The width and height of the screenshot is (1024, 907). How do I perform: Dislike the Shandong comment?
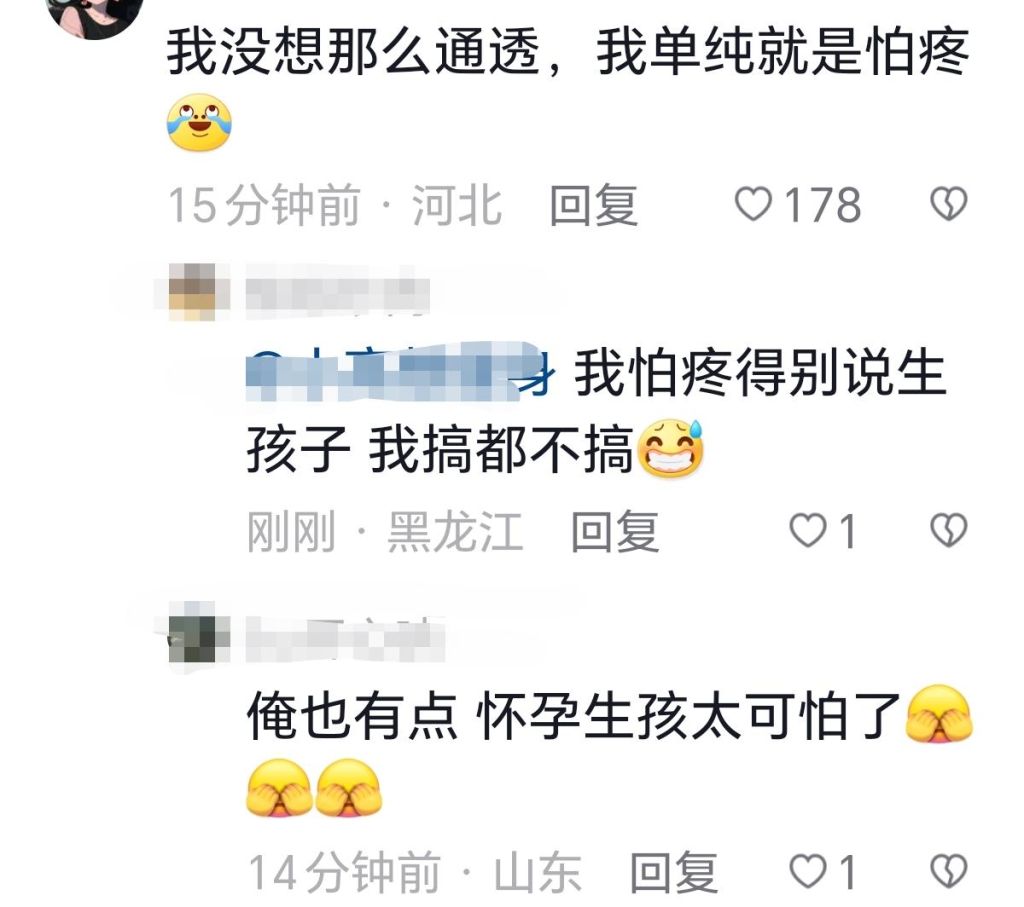click(948, 872)
